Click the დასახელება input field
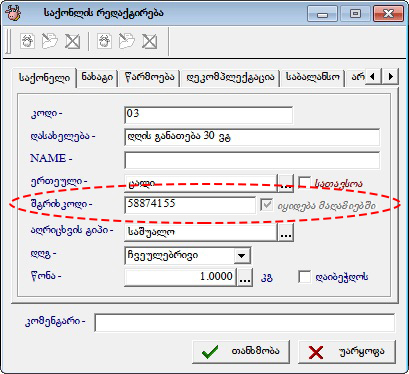Image resolution: width=409 pixels, height=374 pixels. coord(252,137)
